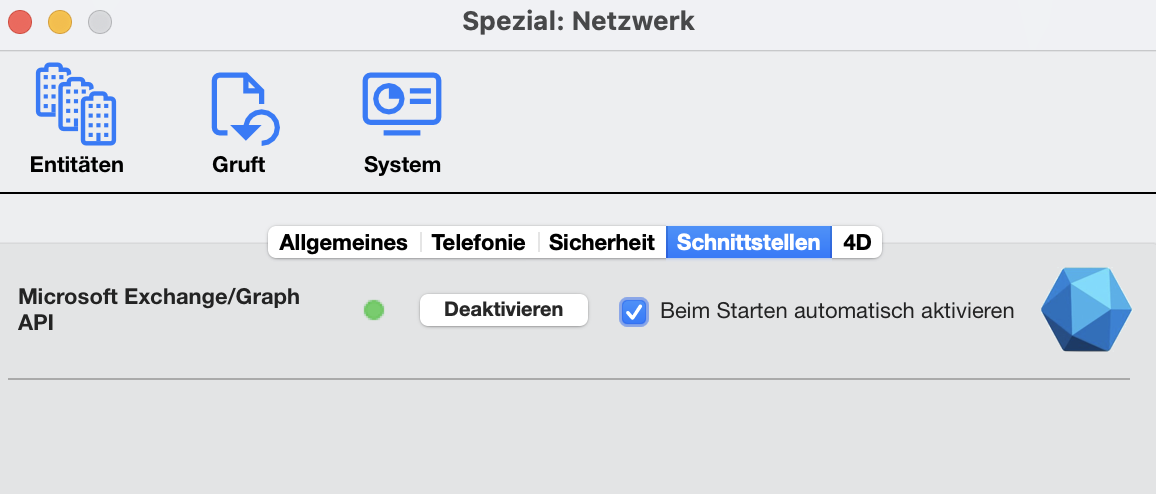Select the Schnittstellen tab
The height and width of the screenshot is (494, 1156).
[748, 243]
